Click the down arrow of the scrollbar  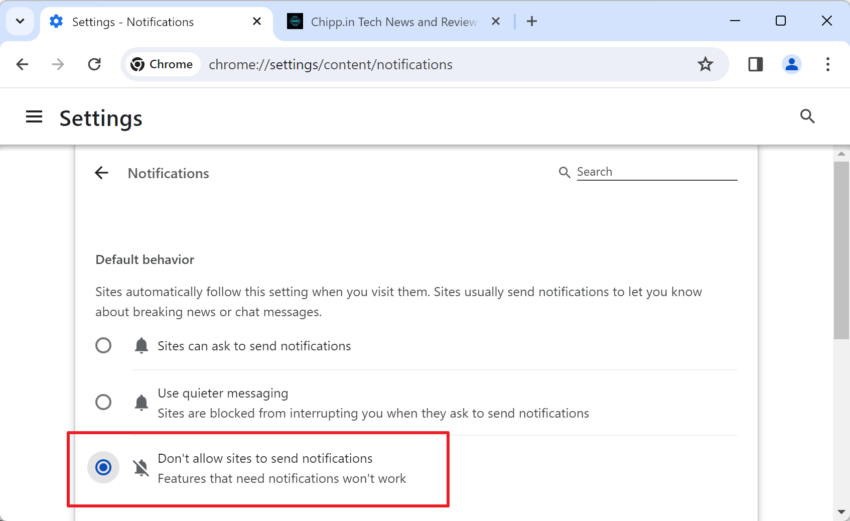click(841, 512)
